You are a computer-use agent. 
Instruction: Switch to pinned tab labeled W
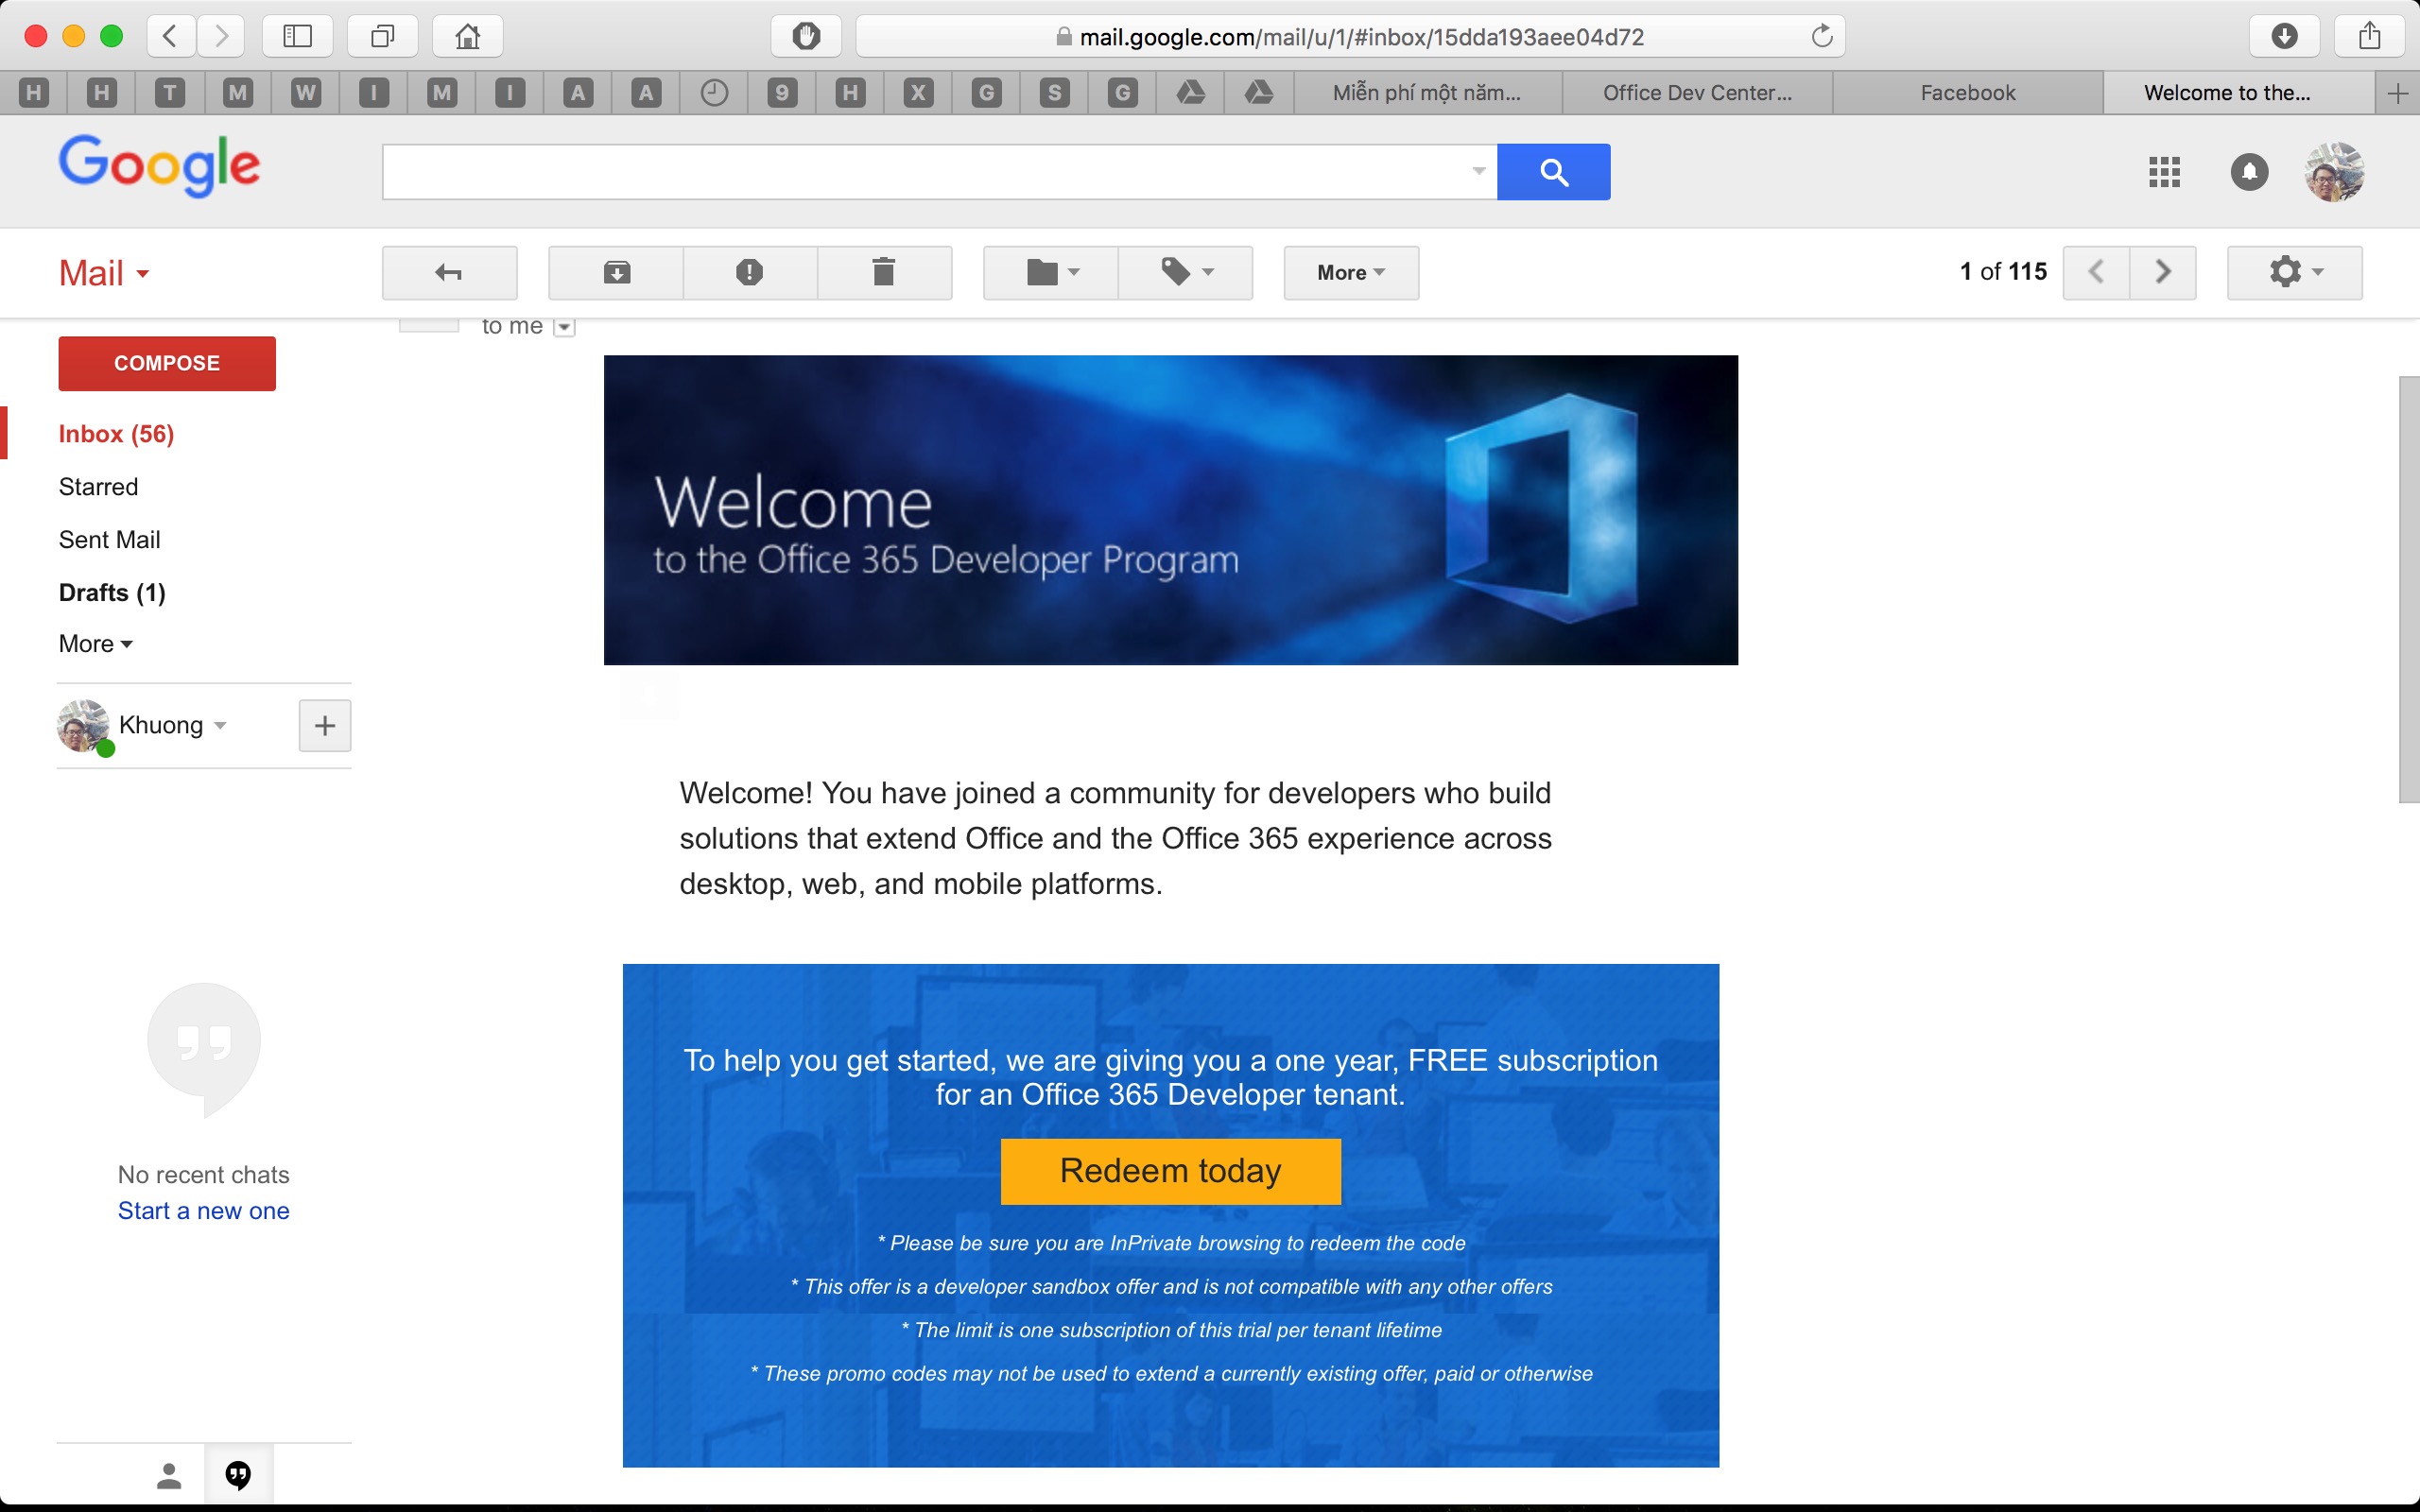point(306,93)
